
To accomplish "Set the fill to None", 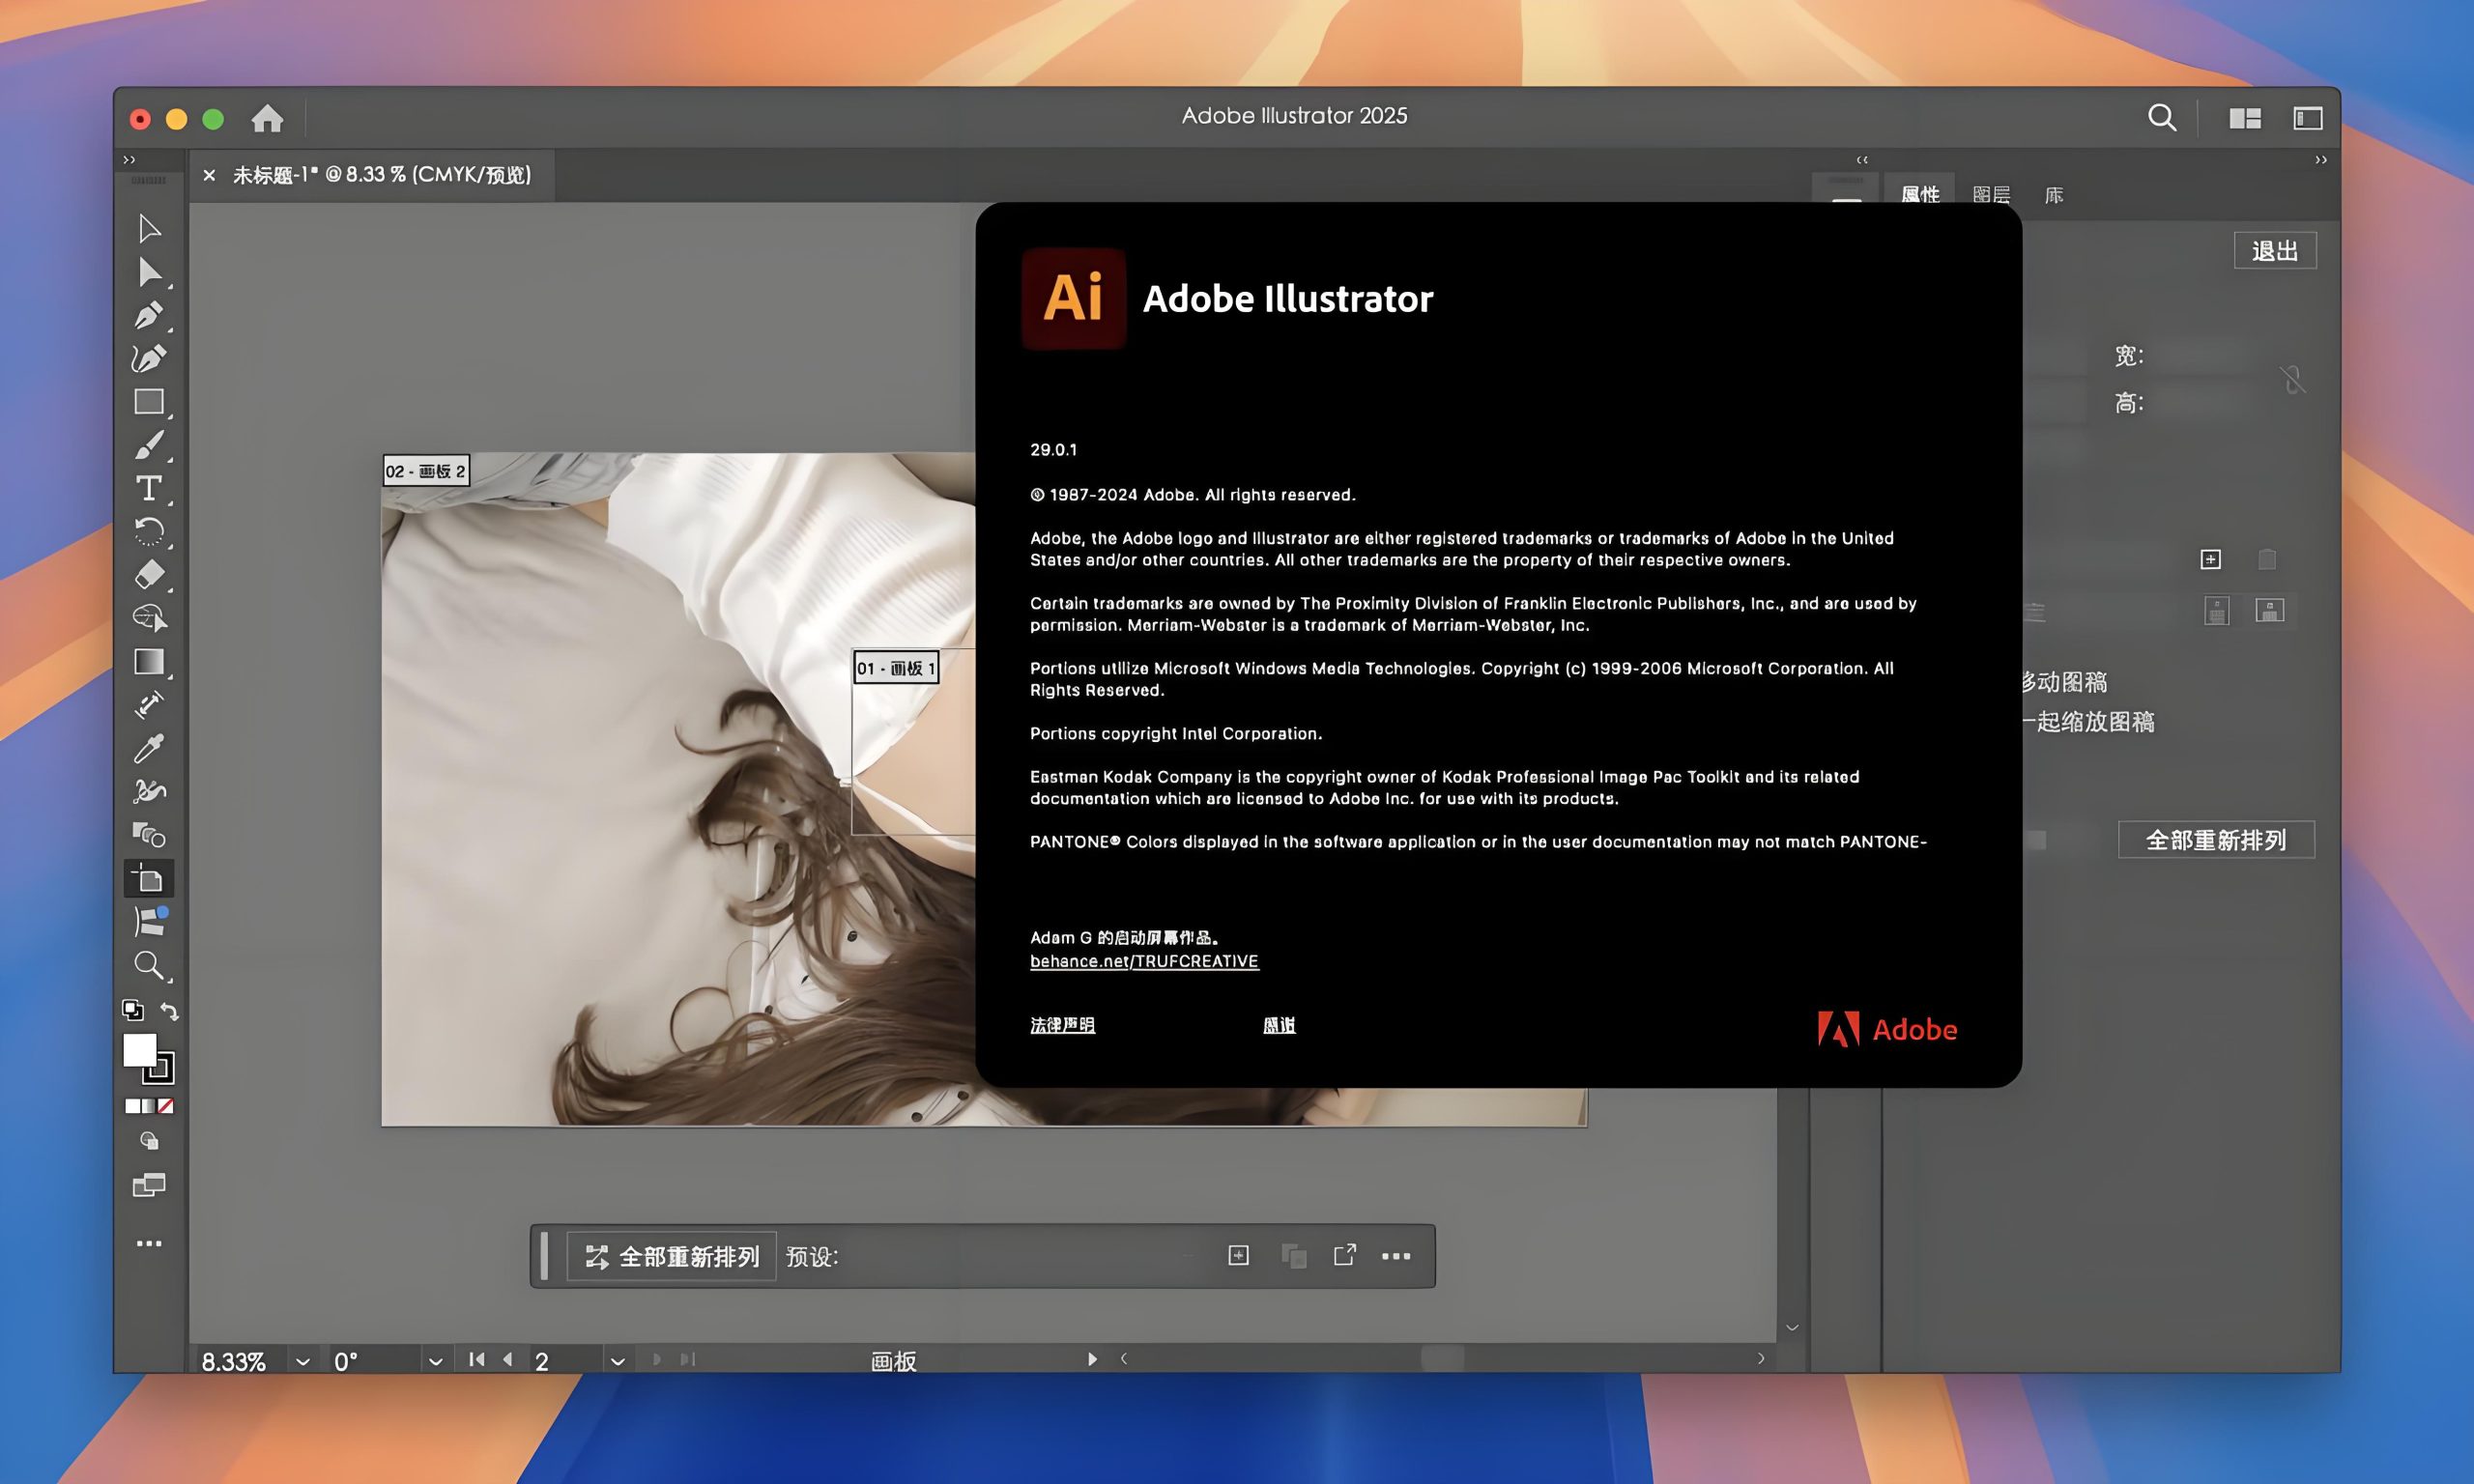I will (x=166, y=1106).
